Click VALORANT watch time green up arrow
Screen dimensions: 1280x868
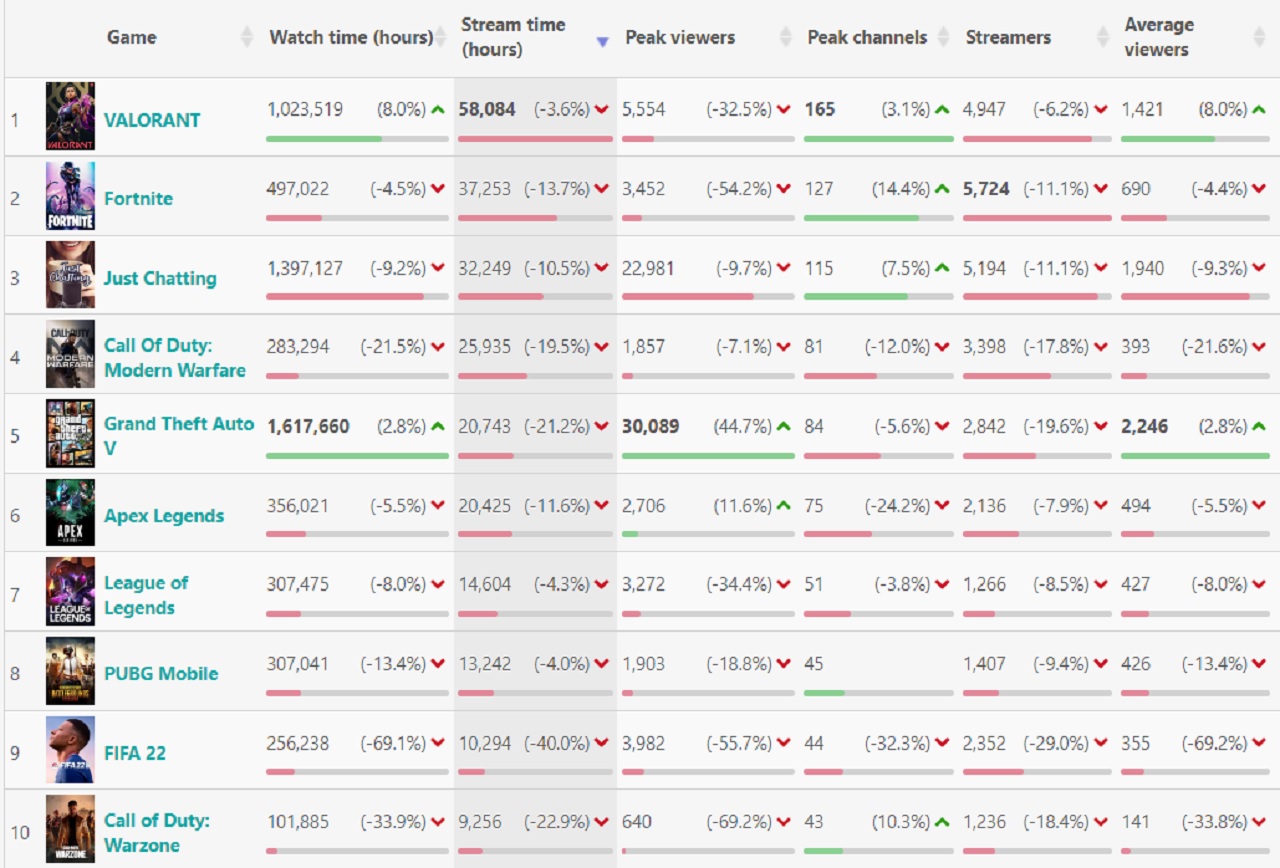438,110
